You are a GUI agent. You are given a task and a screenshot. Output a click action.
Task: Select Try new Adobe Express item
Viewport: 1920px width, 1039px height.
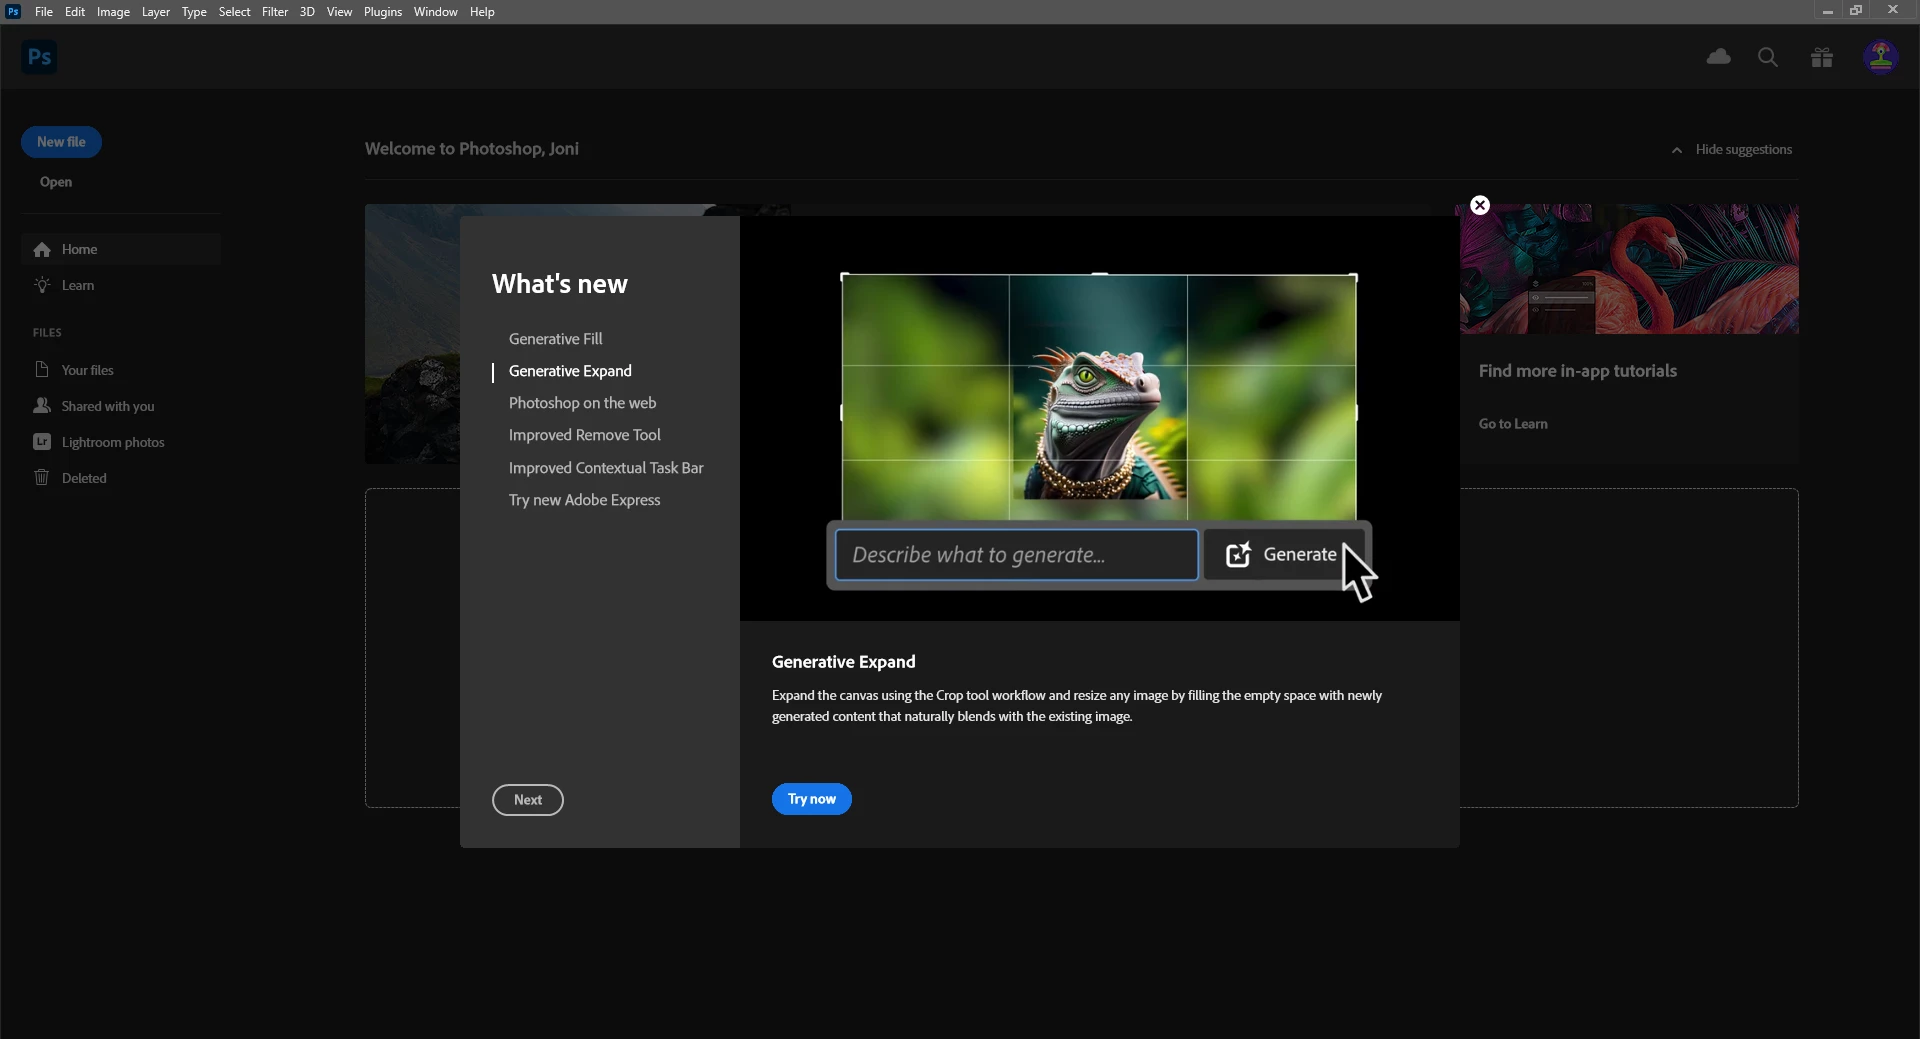coord(584,500)
